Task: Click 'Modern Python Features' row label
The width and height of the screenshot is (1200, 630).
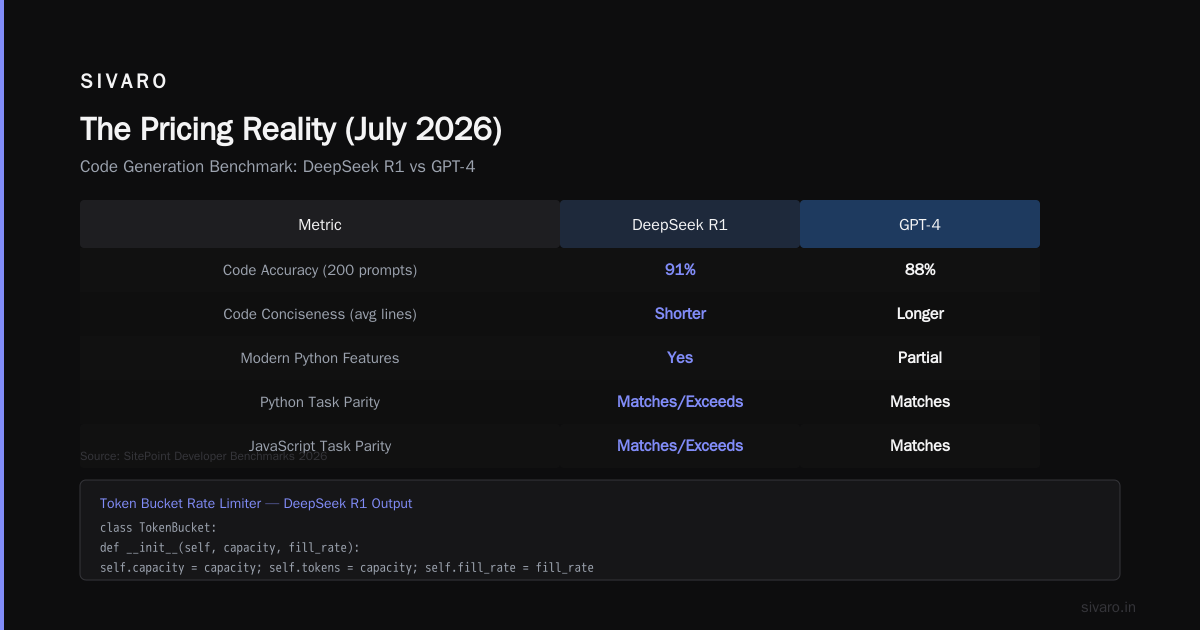Action: (x=320, y=358)
